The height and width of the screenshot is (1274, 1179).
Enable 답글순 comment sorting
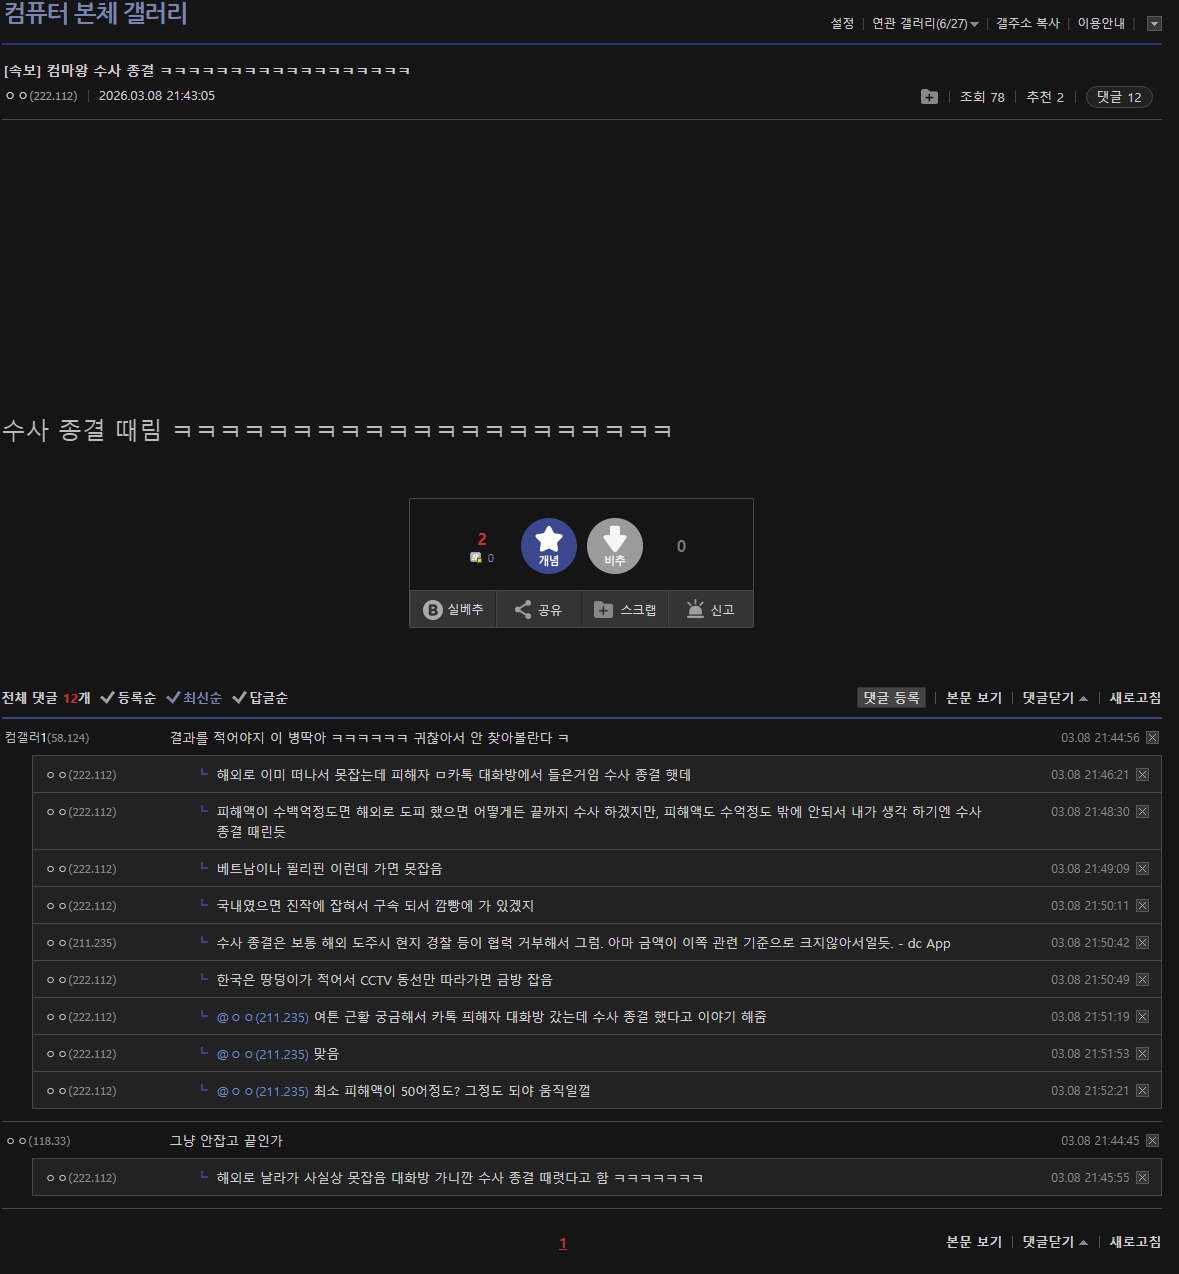pos(261,697)
